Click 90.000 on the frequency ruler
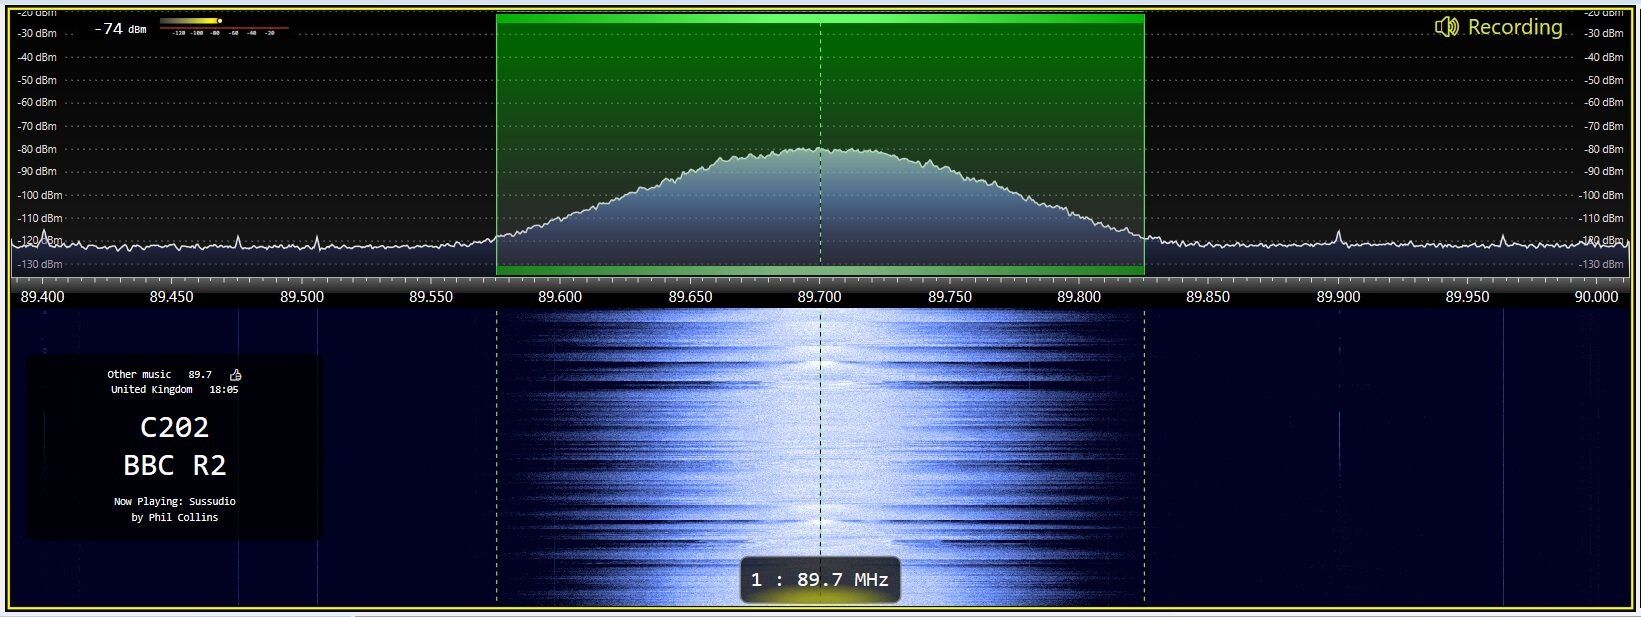The height and width of the screenshot is (617, 1641). [1596, 296]
